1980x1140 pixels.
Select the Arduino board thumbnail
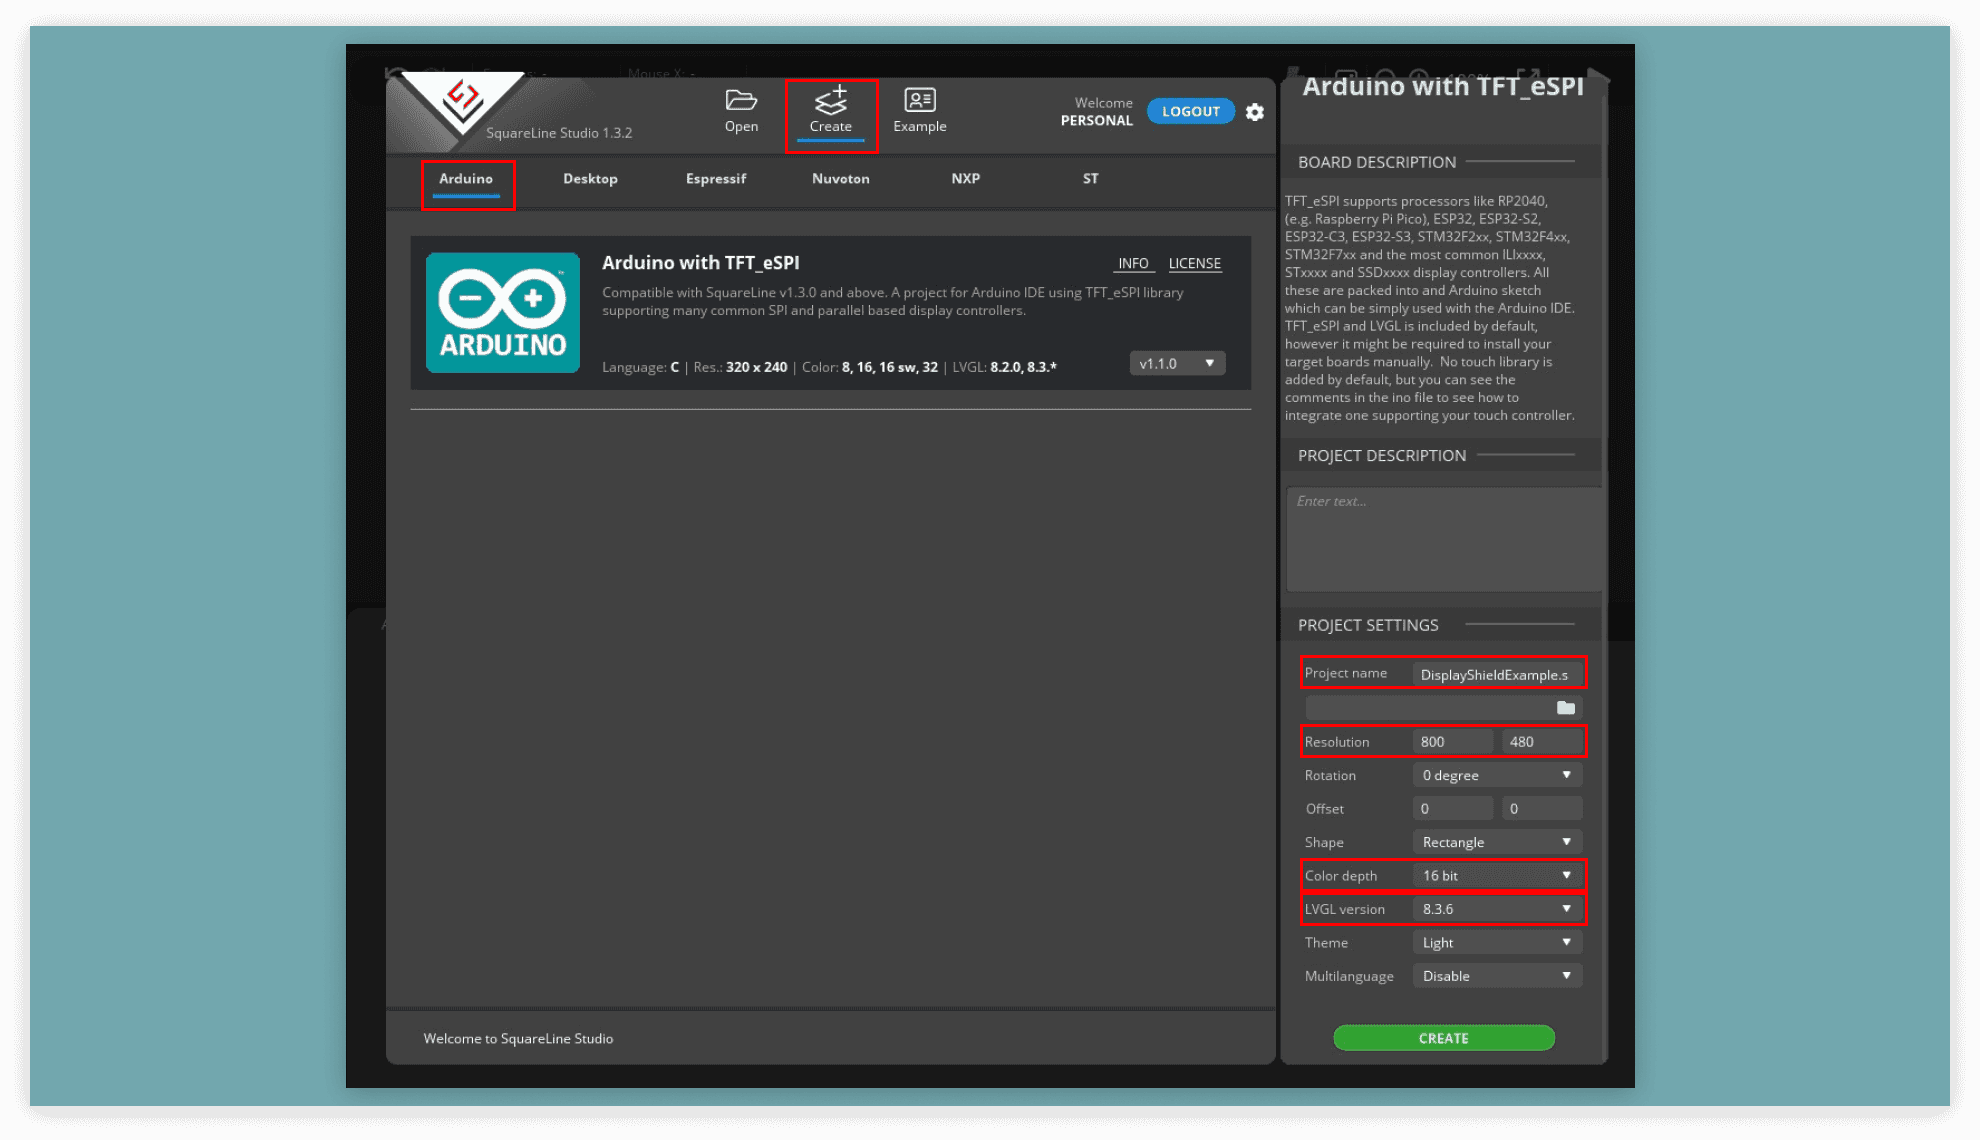click(502, 312)
